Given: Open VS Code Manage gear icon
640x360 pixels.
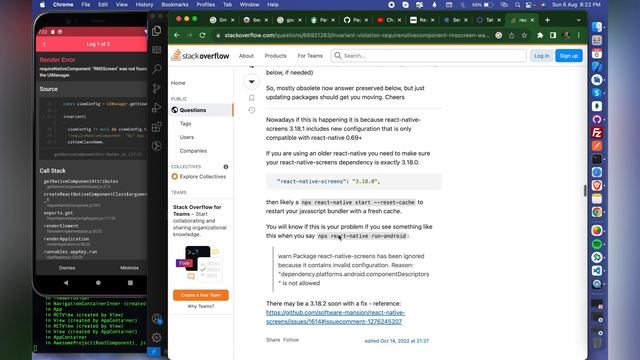Looking at the screenshot, I should [x=157, y=338].
